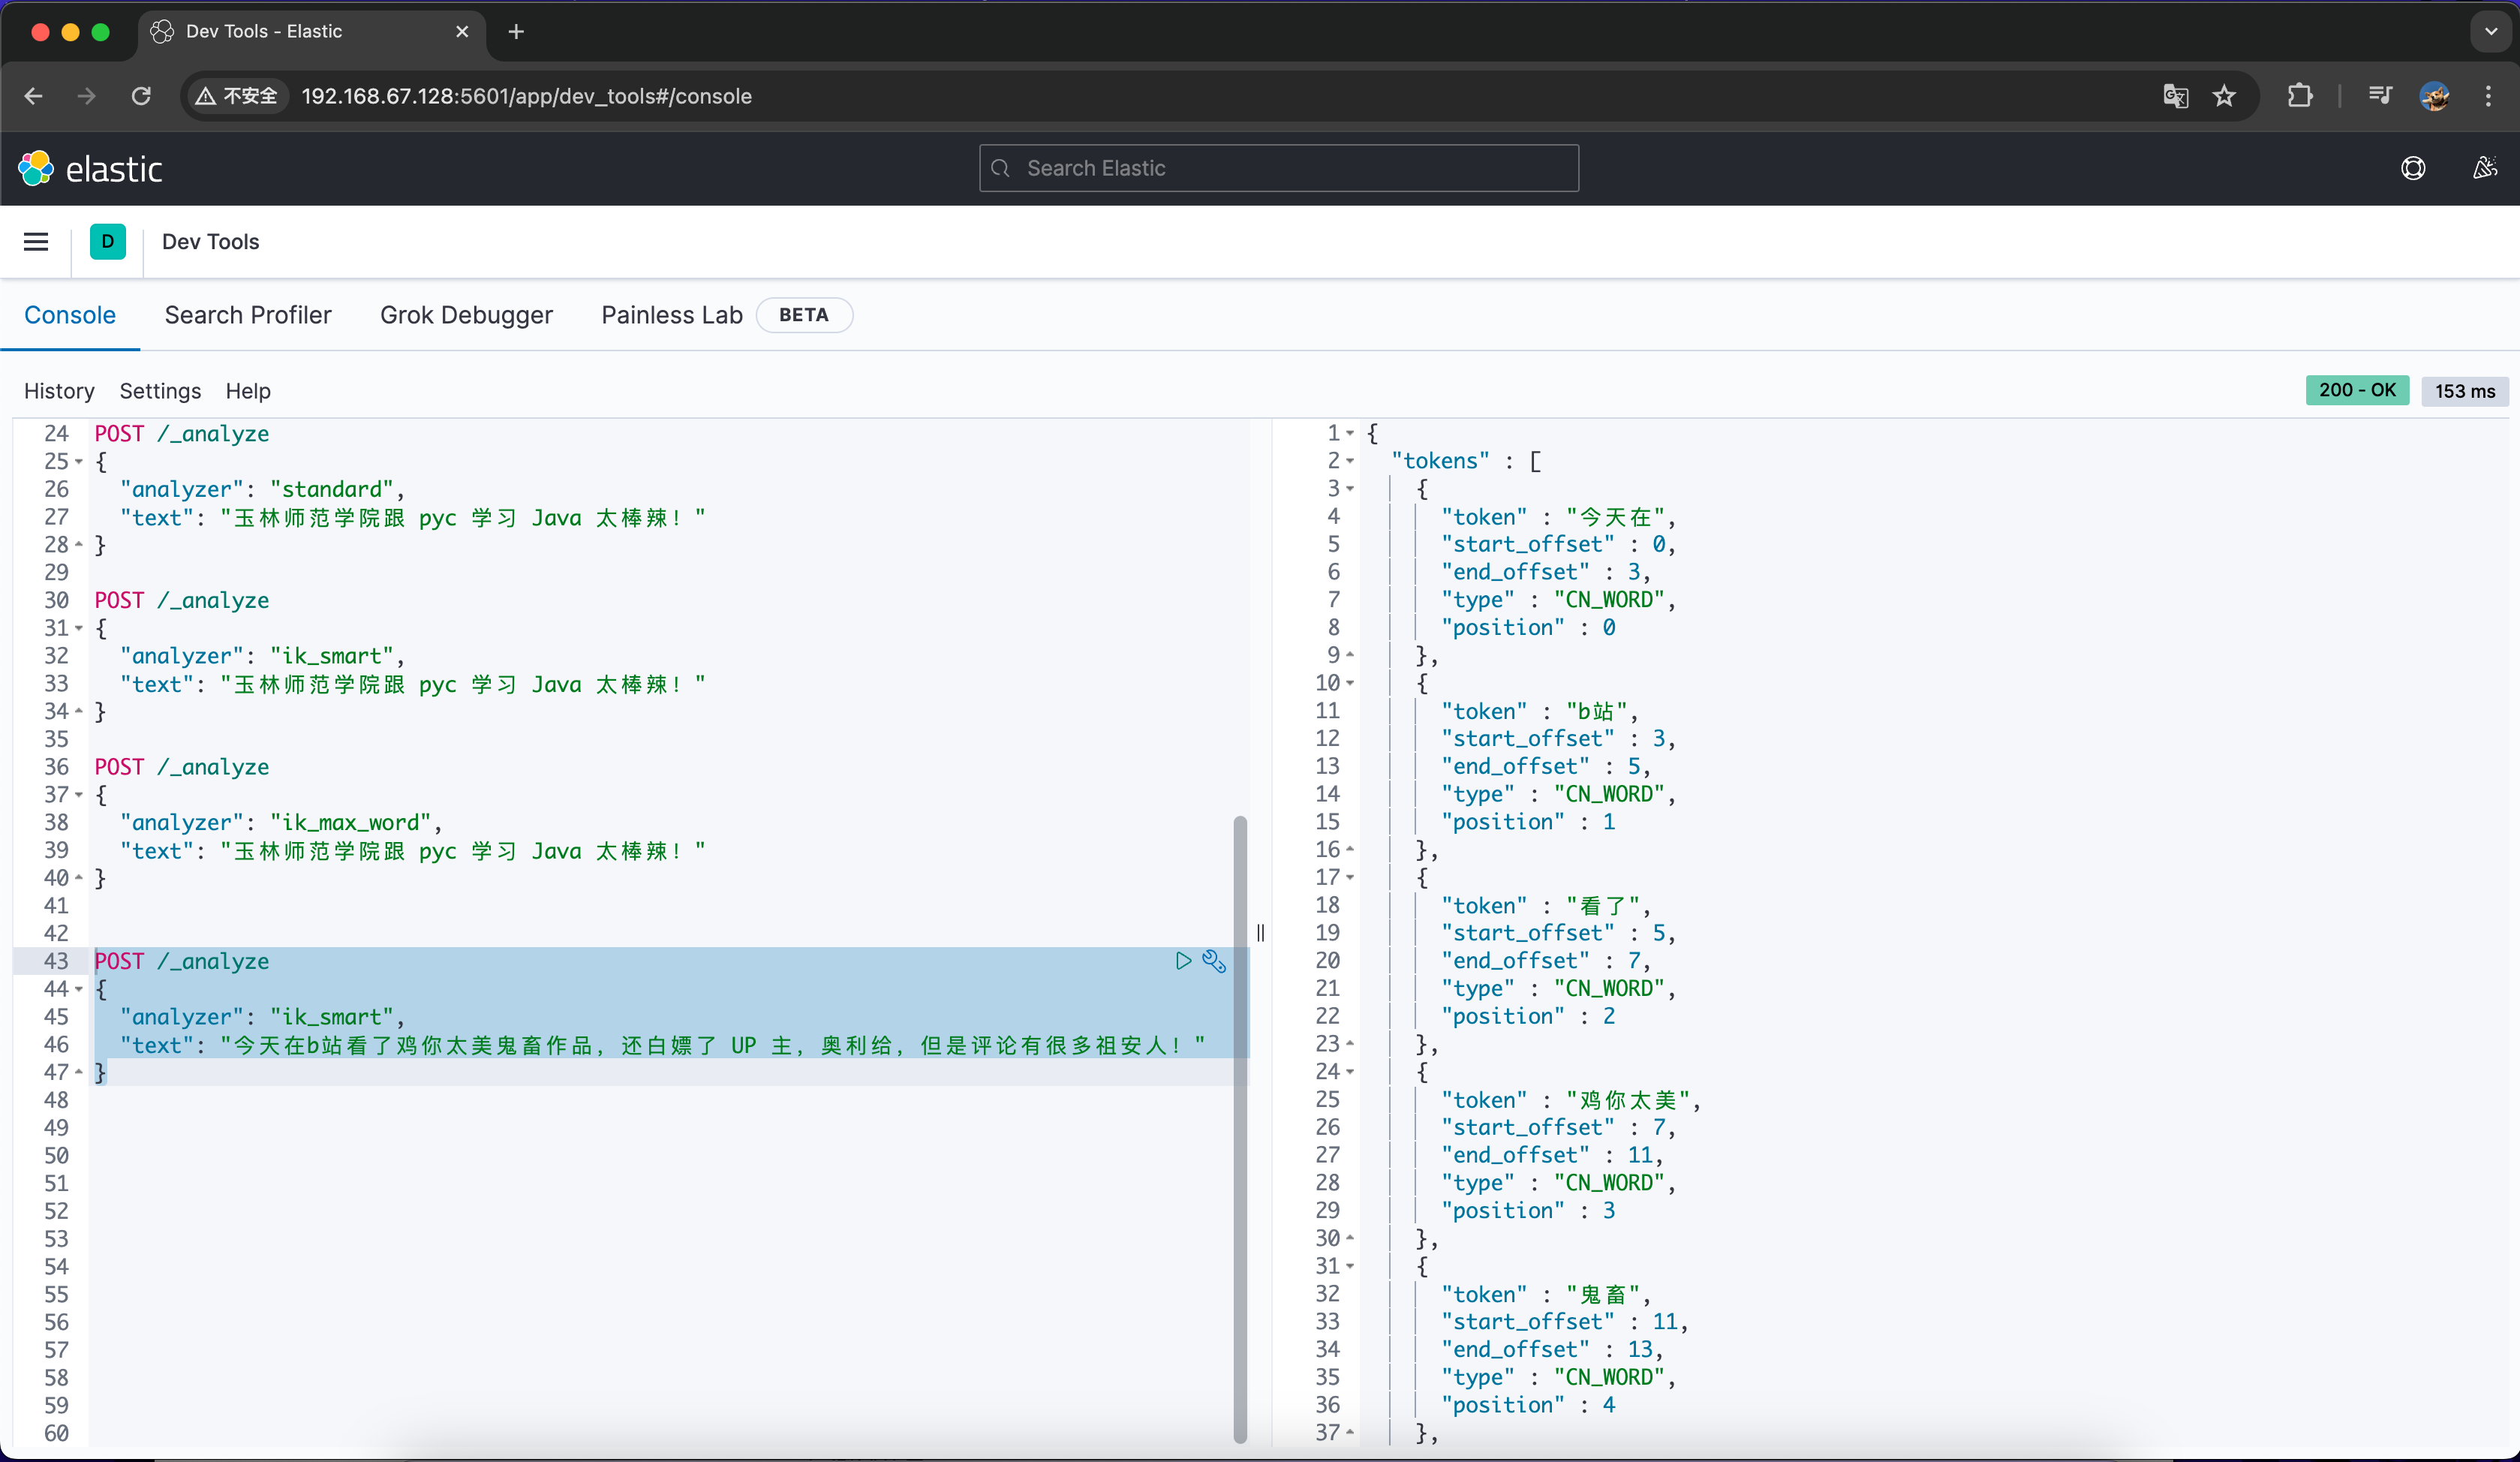Switch to the Search Profiler tab

tap(248, 315)
